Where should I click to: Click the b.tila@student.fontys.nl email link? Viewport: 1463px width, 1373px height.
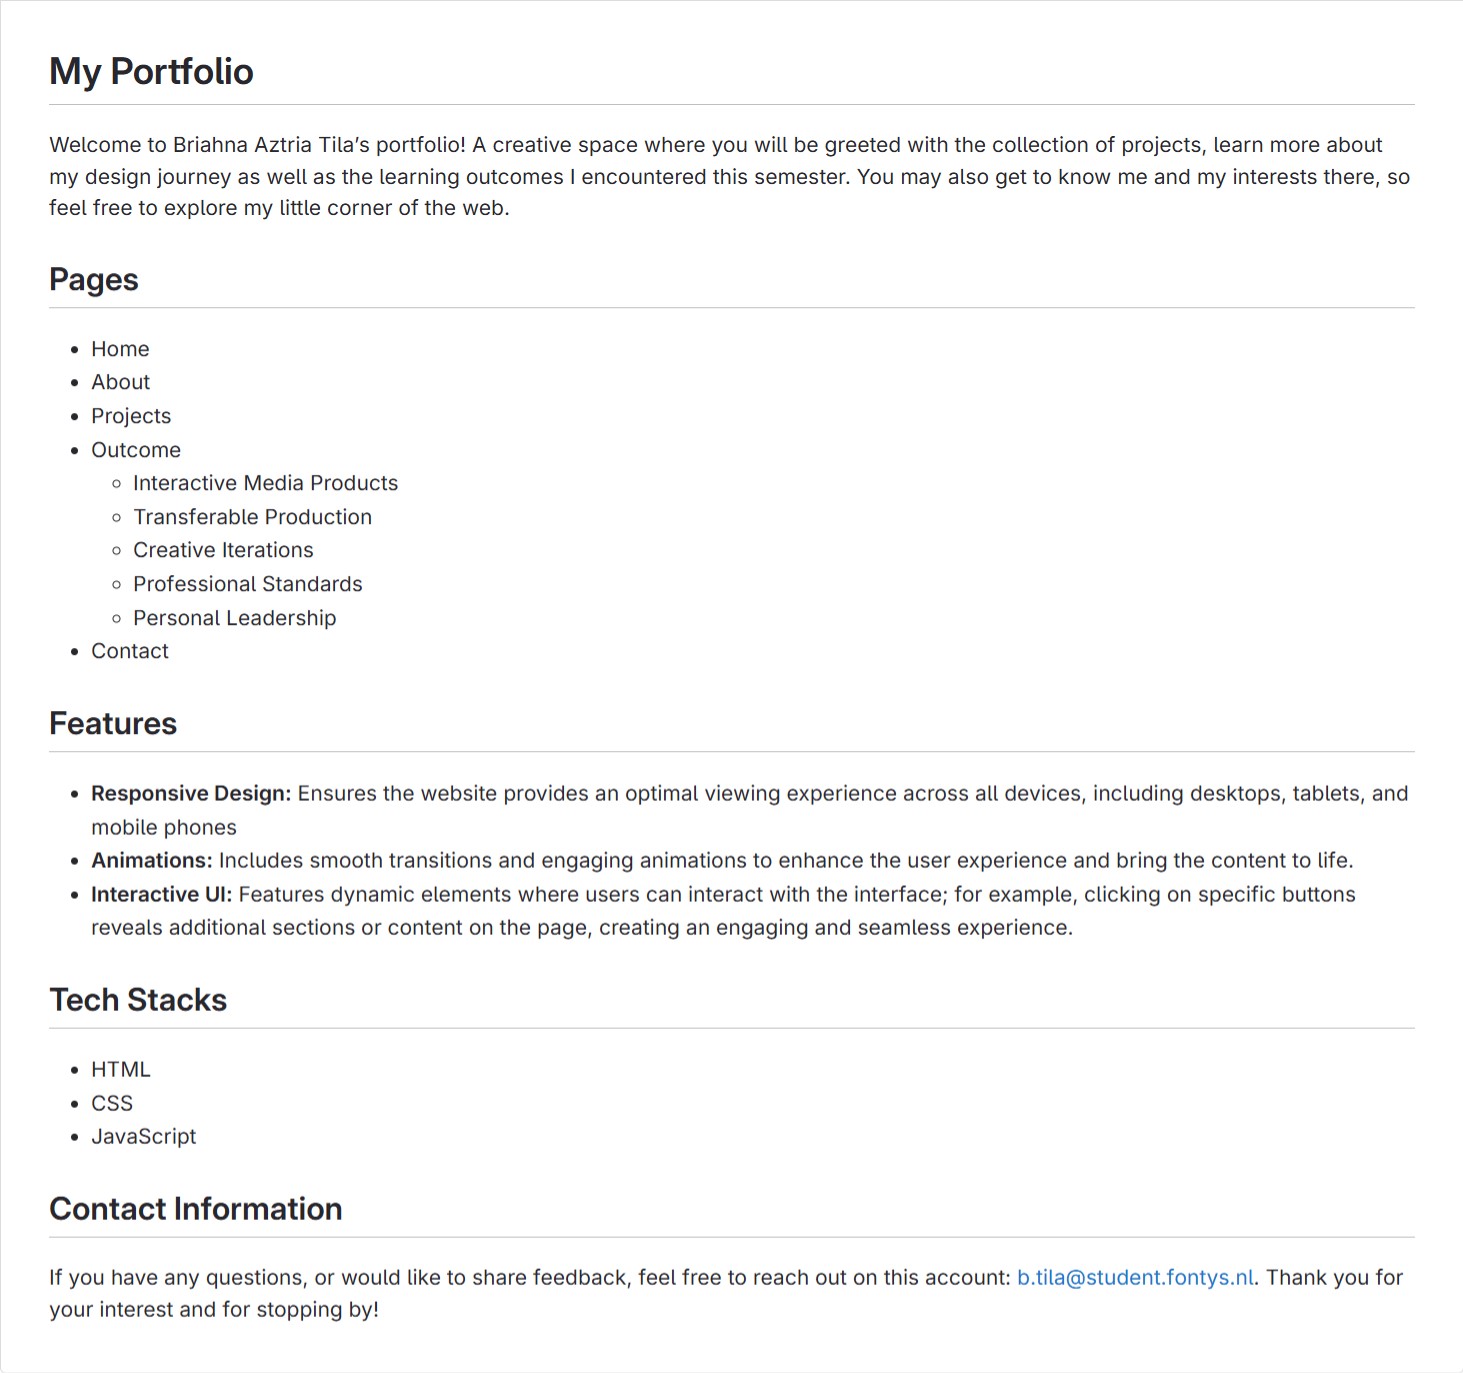point(1135,1278)
